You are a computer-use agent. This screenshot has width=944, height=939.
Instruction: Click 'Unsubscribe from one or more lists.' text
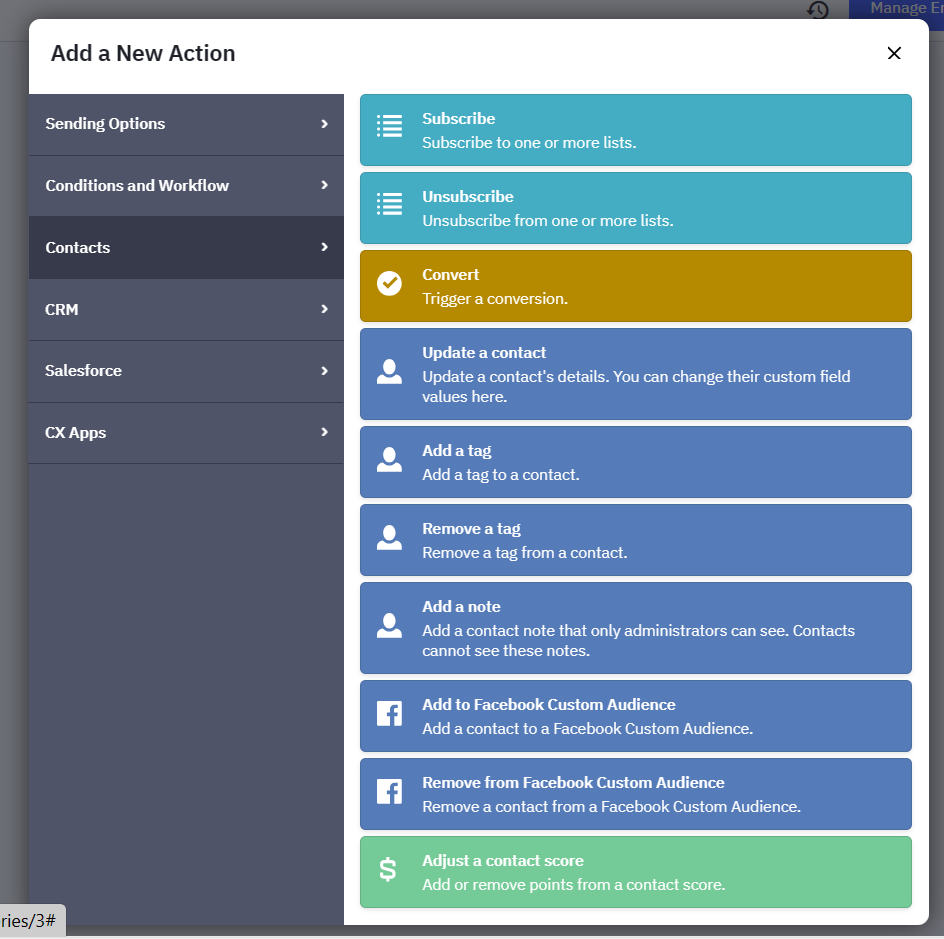click(548, 221)
